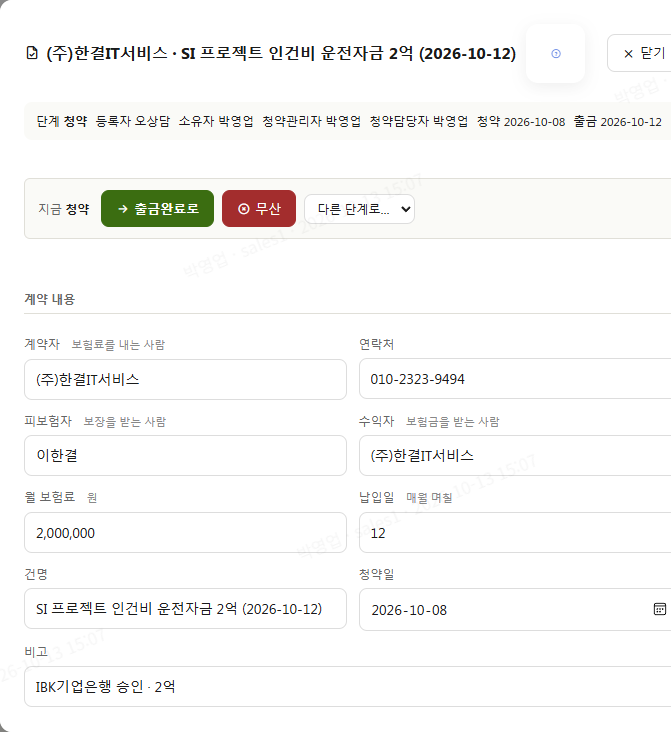Click the deal title heading text
671x732 pixels.
281,53
